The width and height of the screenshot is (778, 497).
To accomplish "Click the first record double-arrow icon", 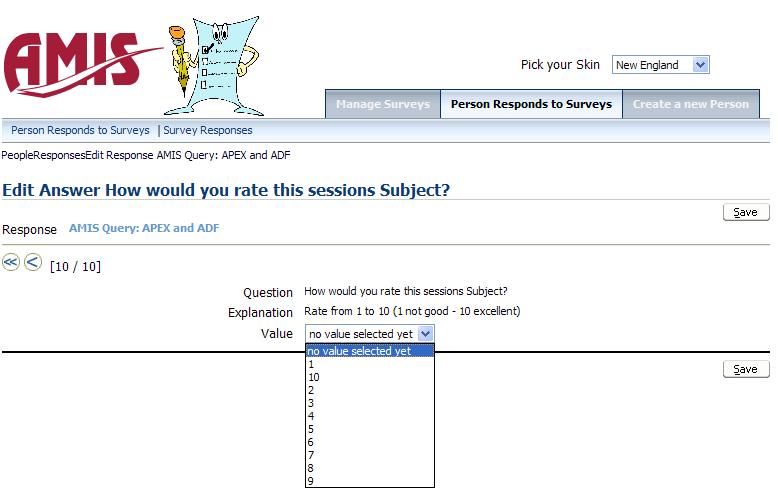I will [11, 263].
